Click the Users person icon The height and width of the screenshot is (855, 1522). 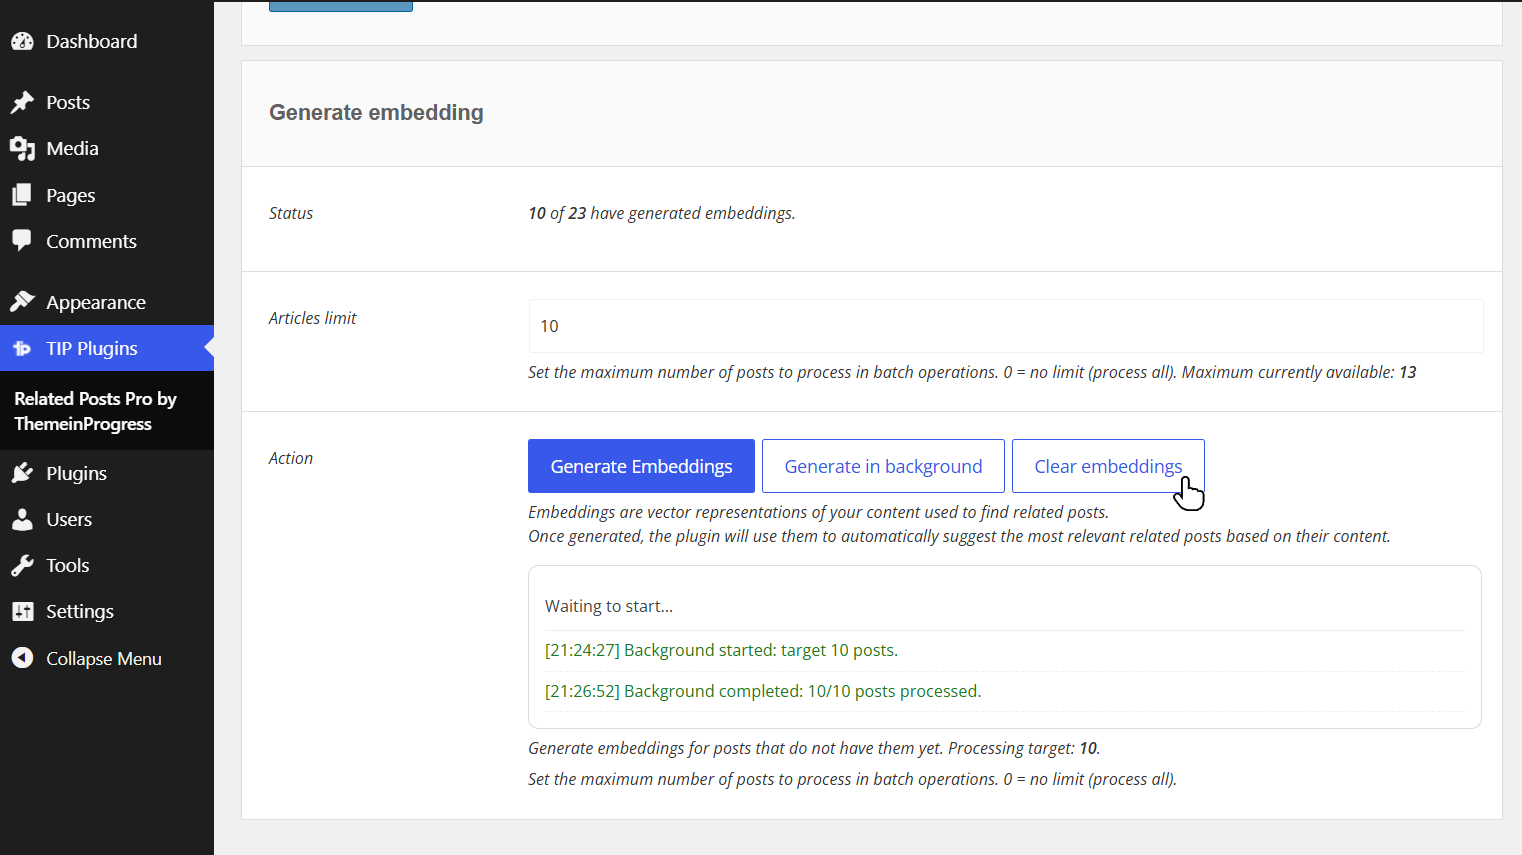pos(22,519)
